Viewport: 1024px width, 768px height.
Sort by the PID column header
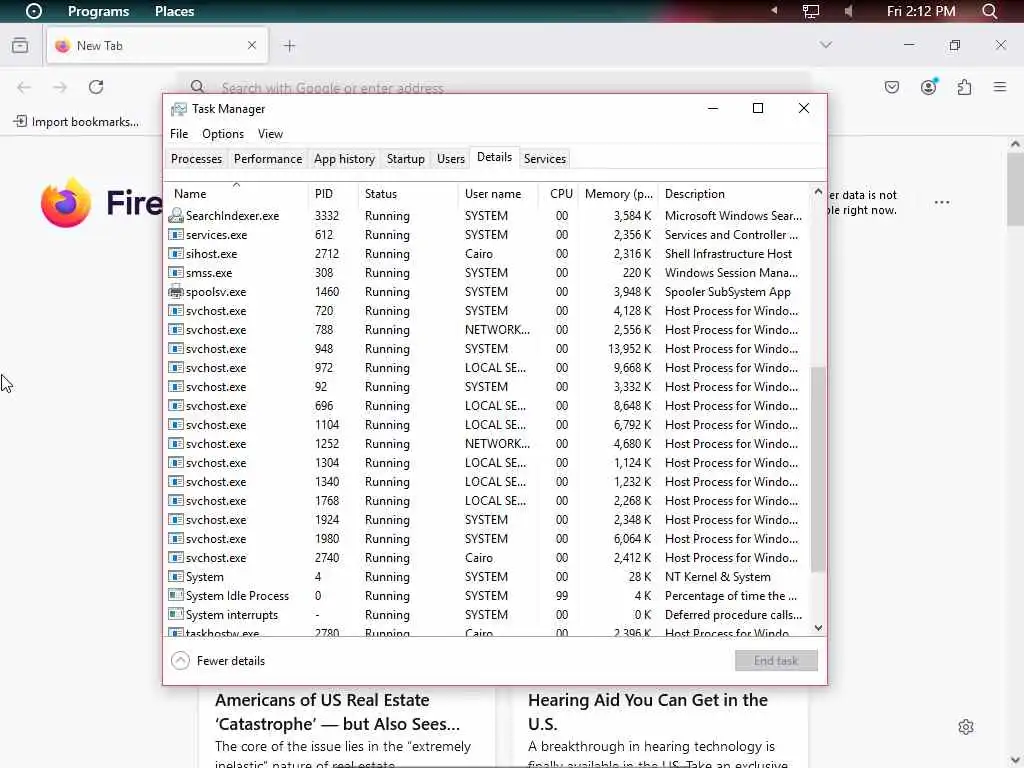click(x=333, y=194)
